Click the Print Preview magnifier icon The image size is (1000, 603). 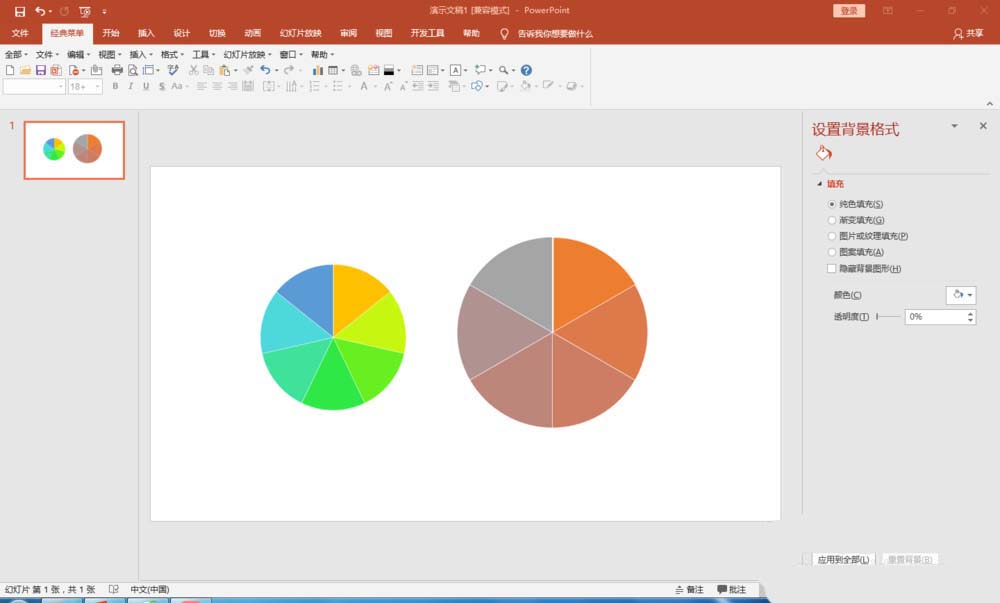[133, 70]
